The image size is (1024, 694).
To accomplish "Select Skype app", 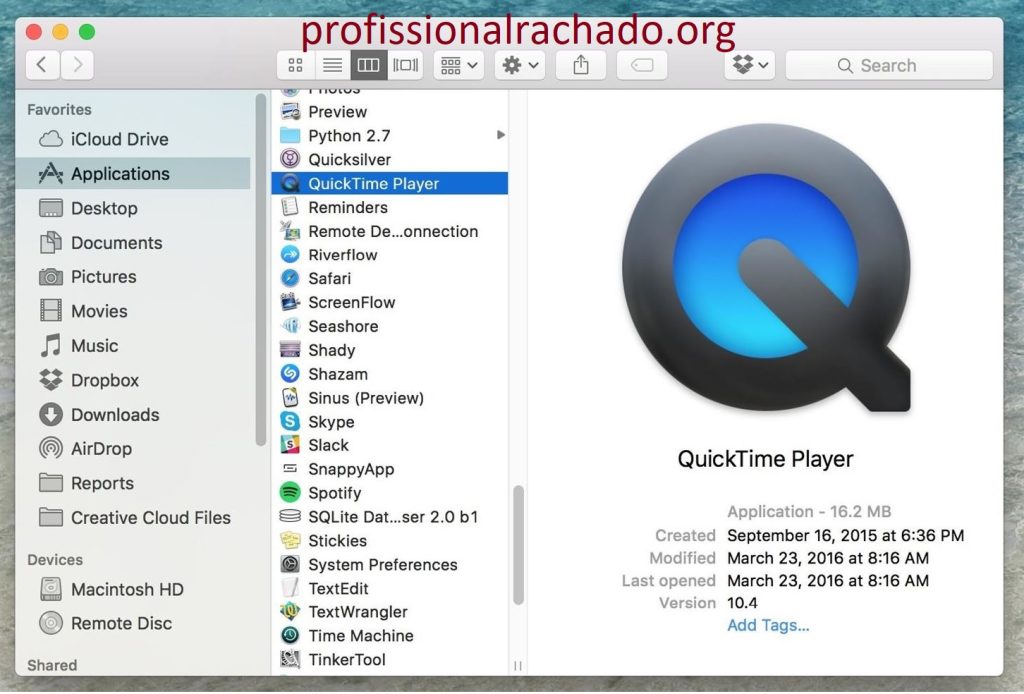I will point(389,422).
